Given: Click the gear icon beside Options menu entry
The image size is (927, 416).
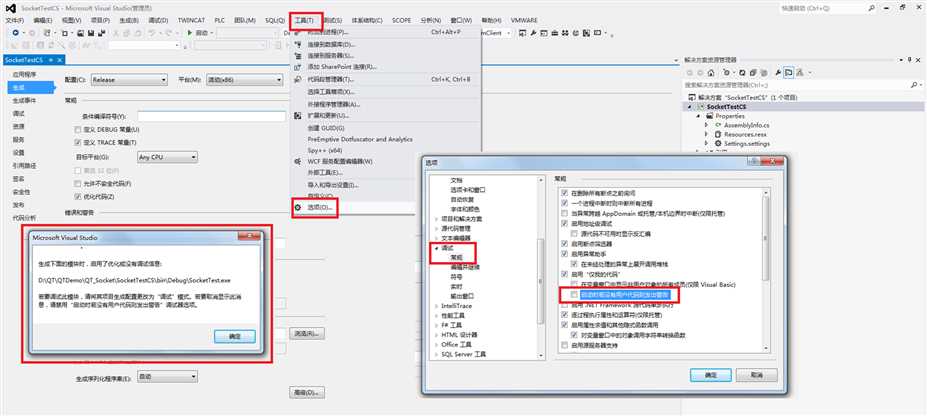Looking at the screenshot, I should (299, 208).
